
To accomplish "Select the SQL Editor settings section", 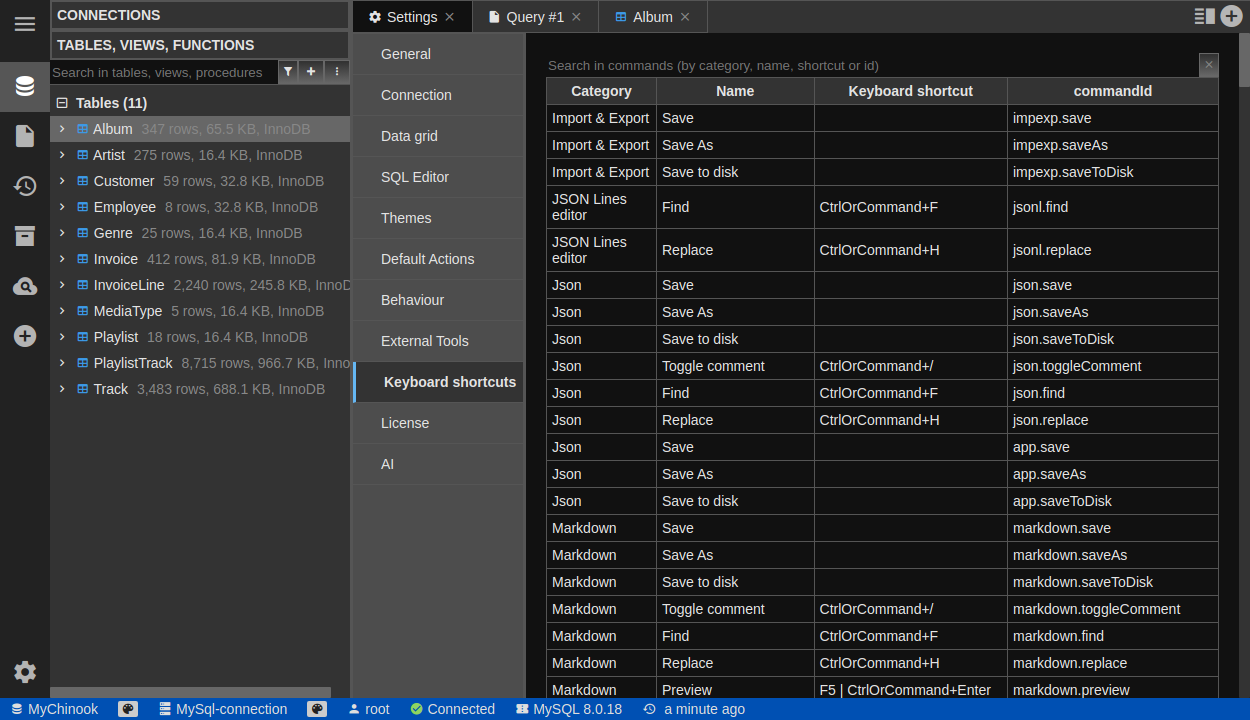I will pyautogui.click(x=415, y=177).
